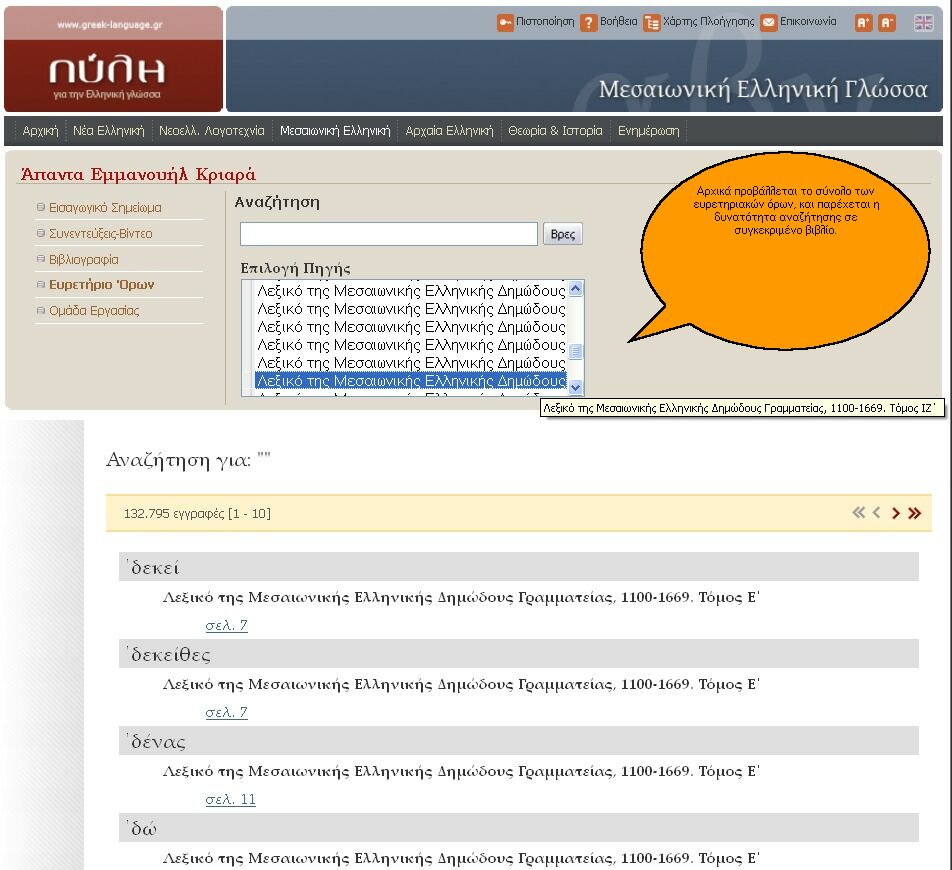
Task: Increase font size with A+ icon
Action: point(863,23)
